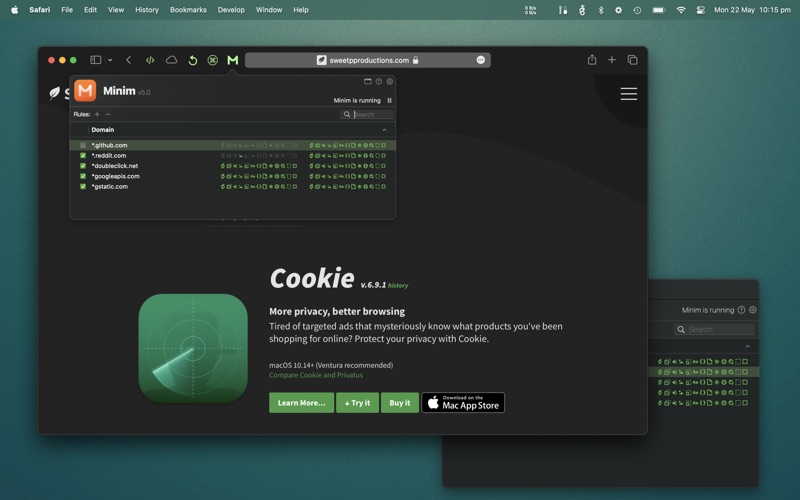Remove selected rule with minus button
800x500 pixels.
click(x=108, y=114)
